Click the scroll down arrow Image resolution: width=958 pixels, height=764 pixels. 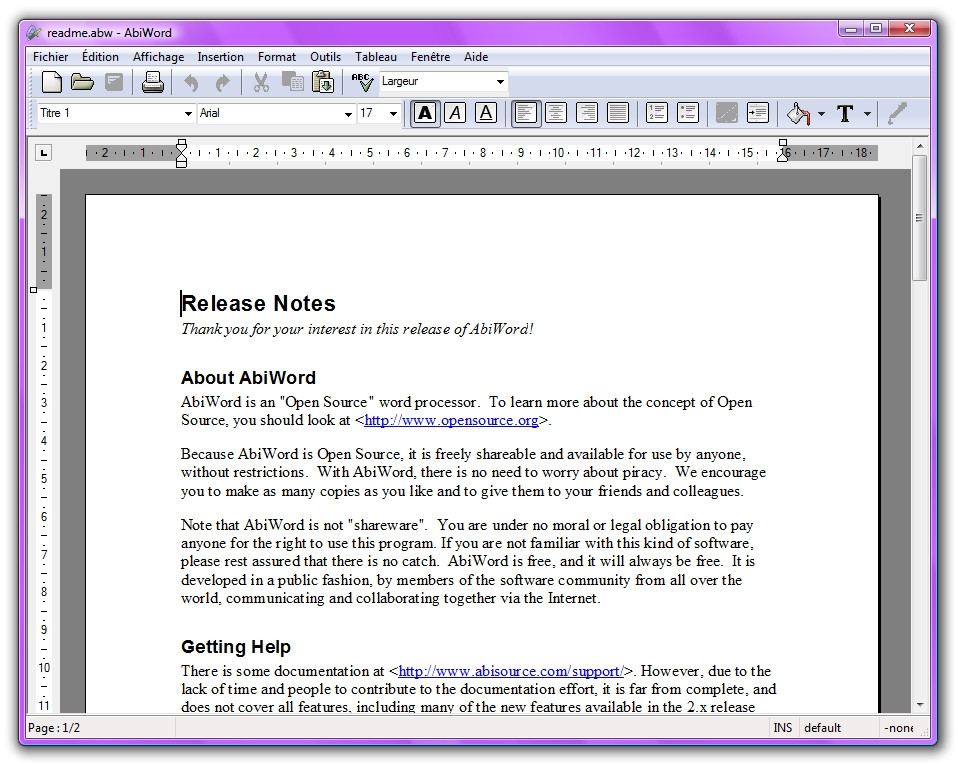pyautogui.click(x=920, y=705)
